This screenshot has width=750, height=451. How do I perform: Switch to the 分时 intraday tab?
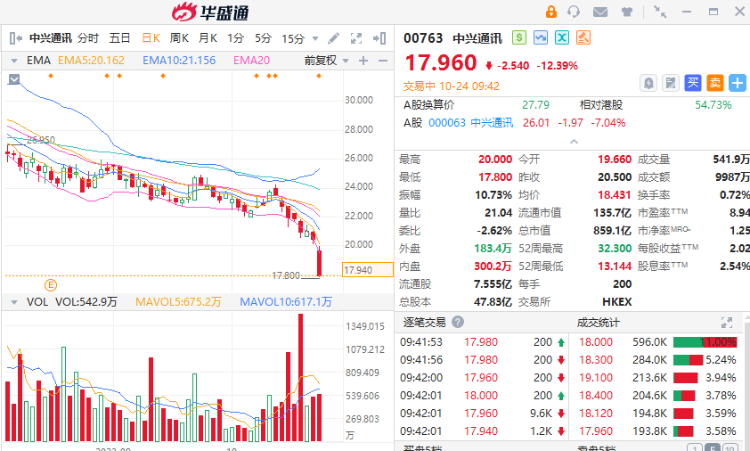(88, 38)
